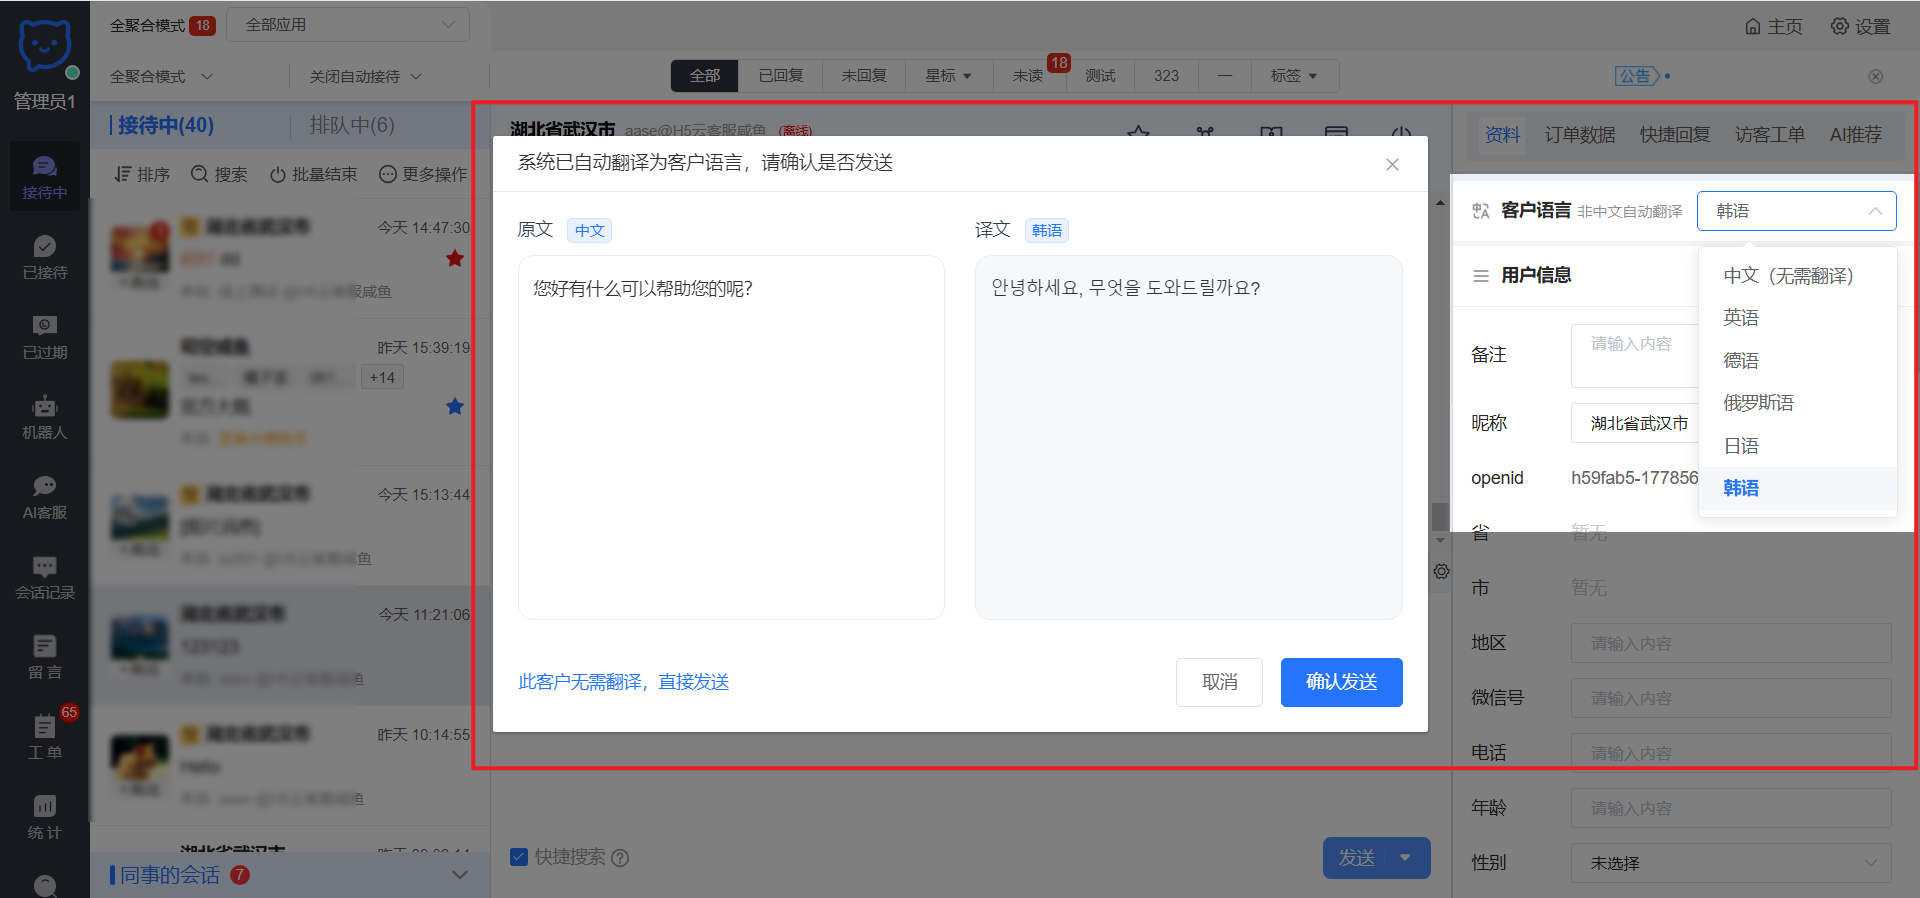
Task: Click the 公告 announcement tag
Action: (1636, 76)
